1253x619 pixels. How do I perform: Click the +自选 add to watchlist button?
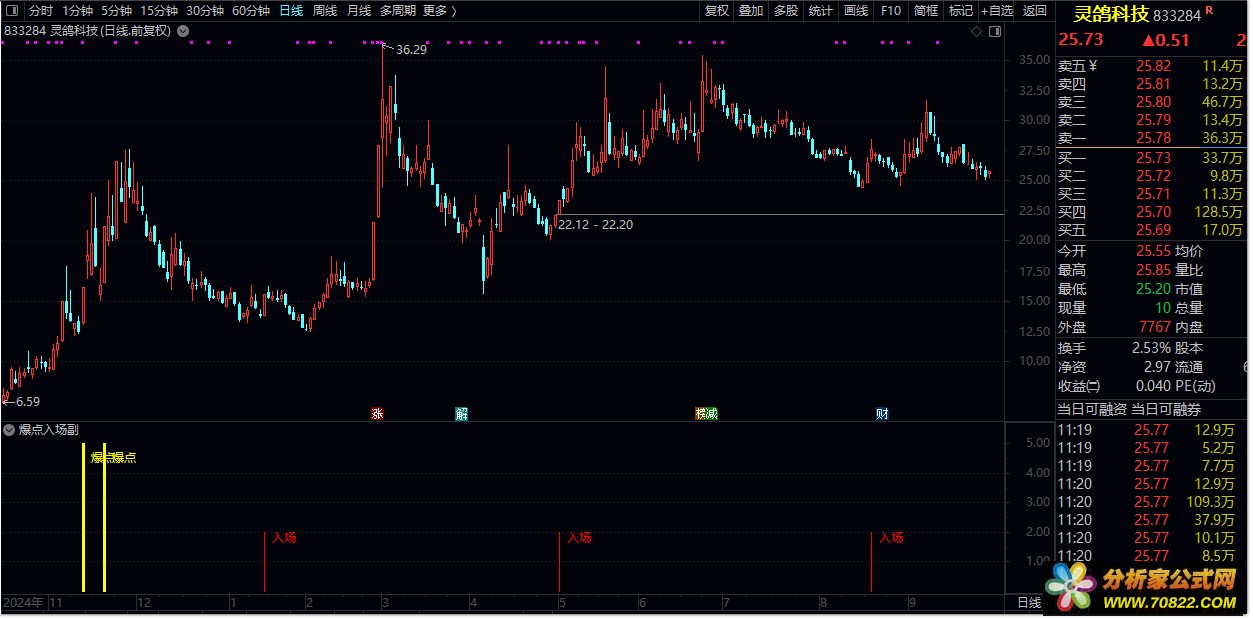(x=996, y=11)
